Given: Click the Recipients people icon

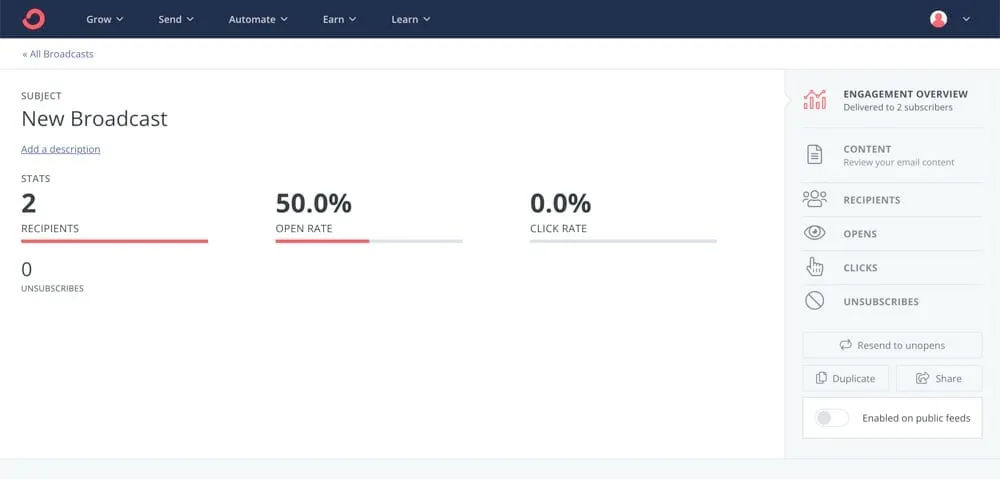Looking at the screenshot, I should click(x=815, y=199).
